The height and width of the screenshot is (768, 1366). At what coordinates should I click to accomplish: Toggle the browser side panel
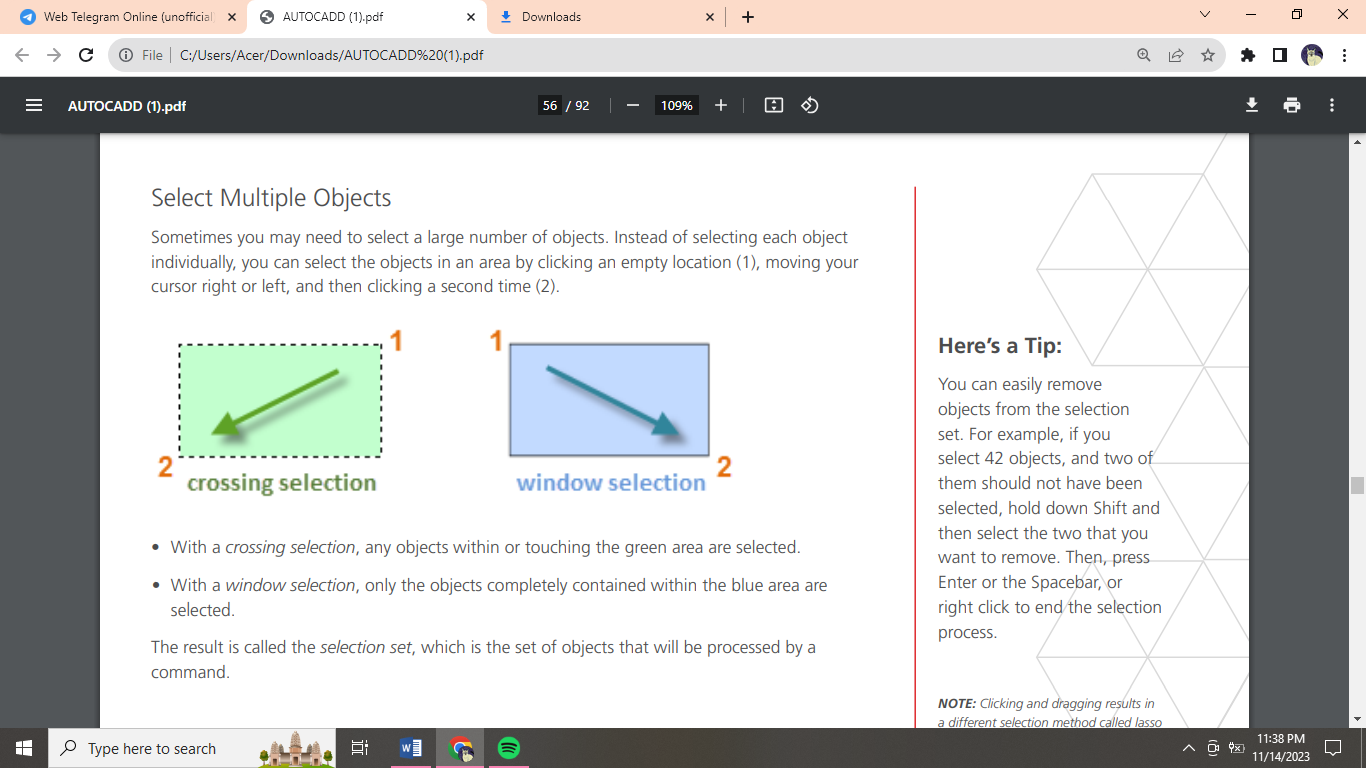pos(1279,55)
